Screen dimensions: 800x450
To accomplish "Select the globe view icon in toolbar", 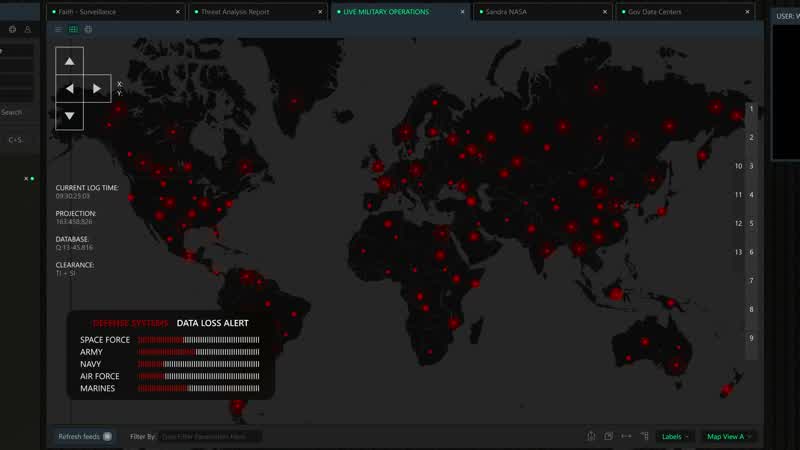I will coord(88,30).
